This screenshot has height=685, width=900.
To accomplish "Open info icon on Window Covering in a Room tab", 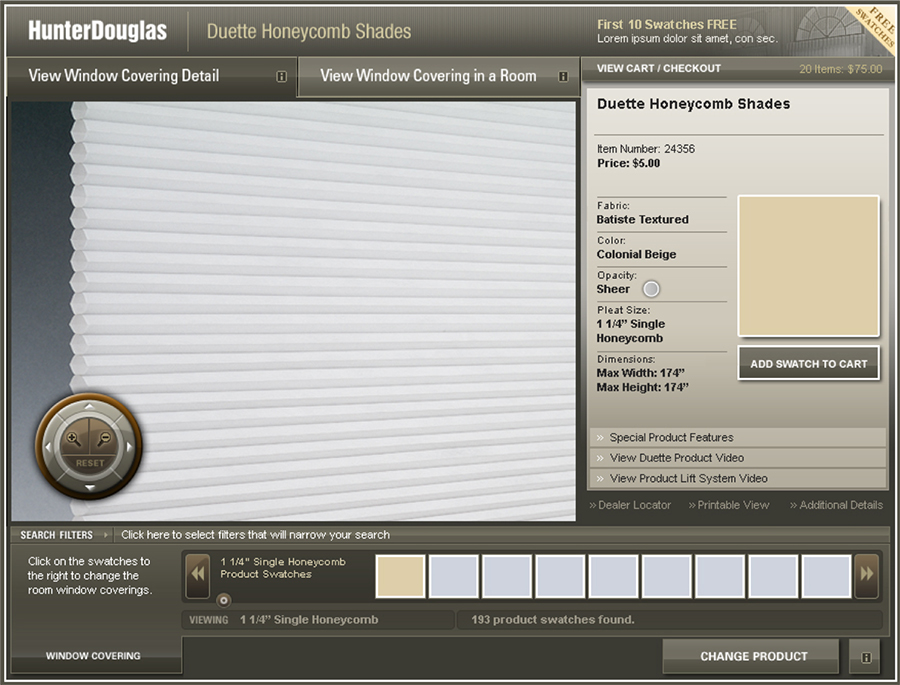I will click(563, 76).
